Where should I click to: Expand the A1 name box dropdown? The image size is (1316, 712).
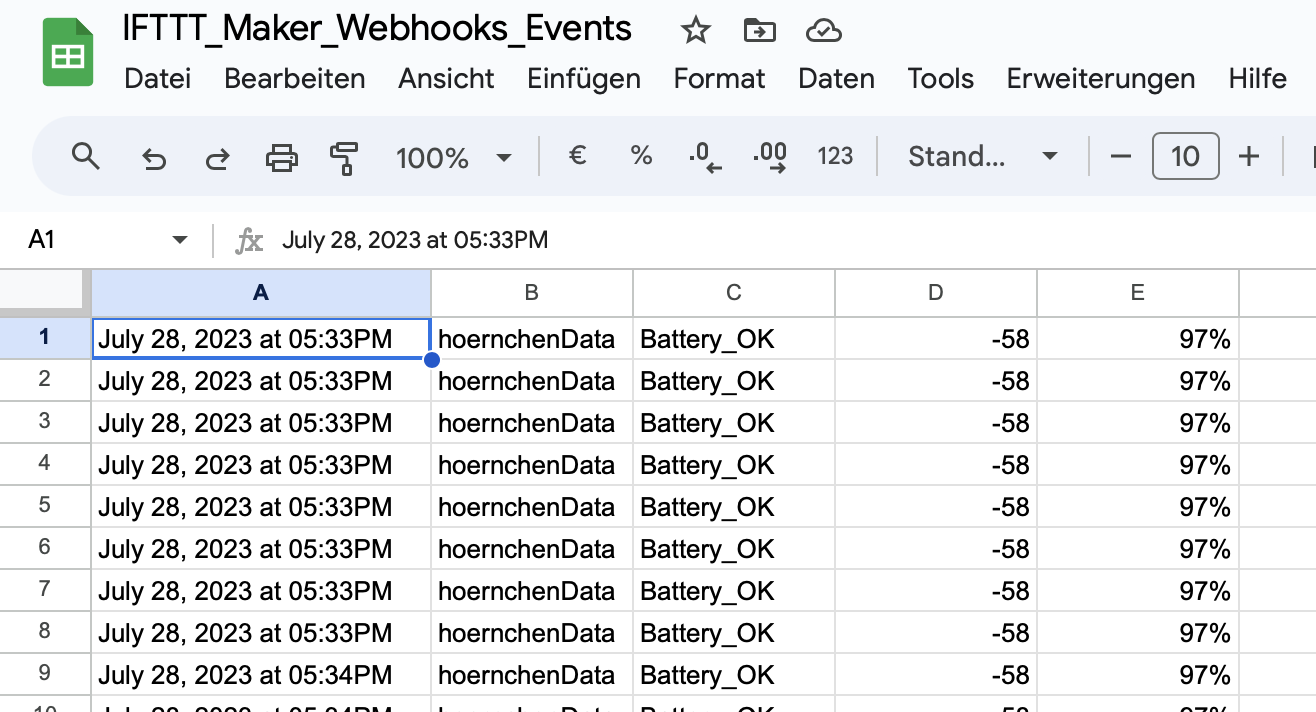180,240
